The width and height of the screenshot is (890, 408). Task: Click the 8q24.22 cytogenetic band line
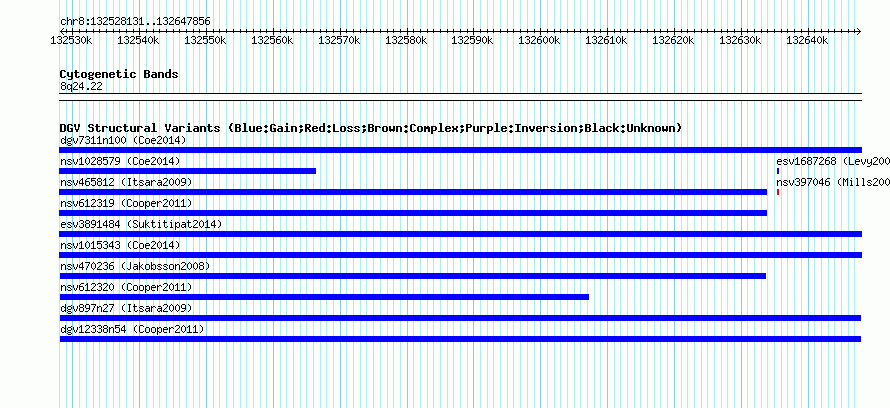(461, 97)
